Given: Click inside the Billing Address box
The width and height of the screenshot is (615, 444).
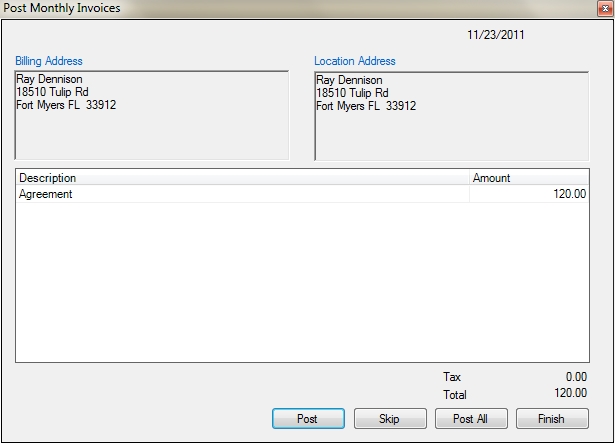Looking at the screenshot, I should click(152, 115).
